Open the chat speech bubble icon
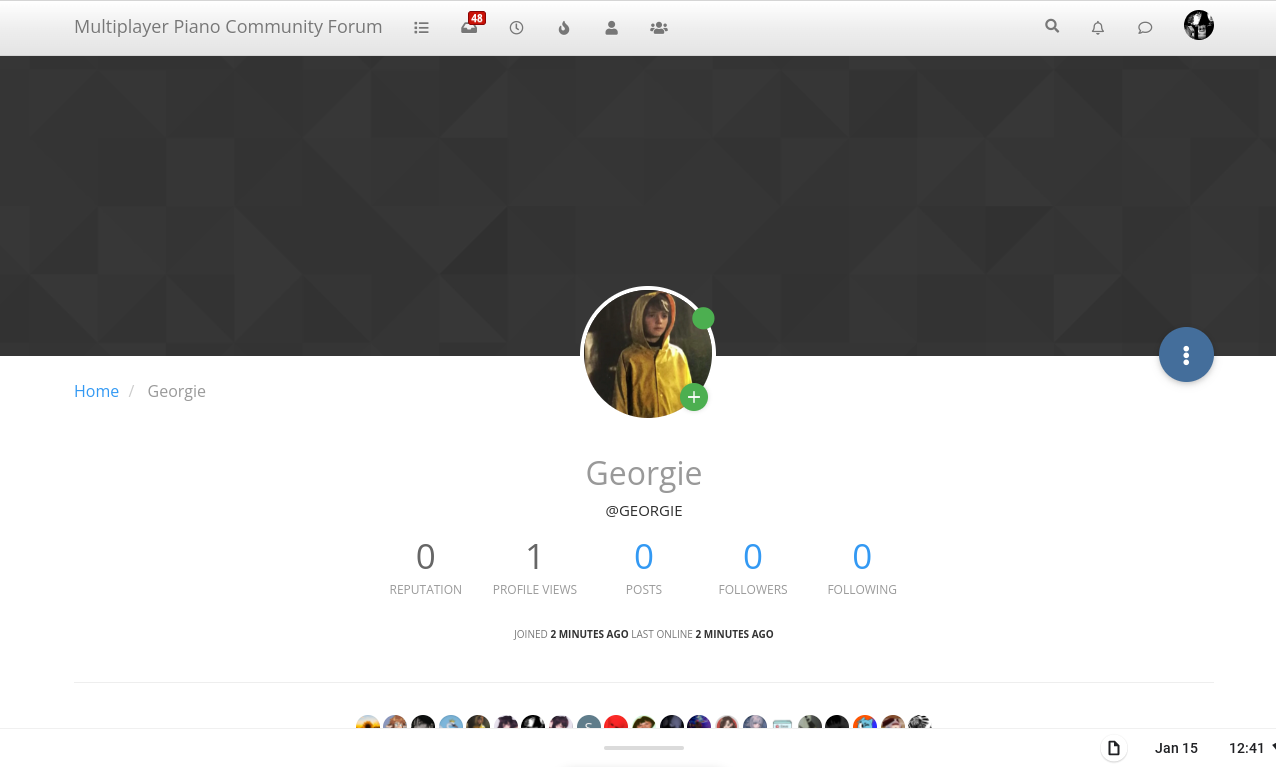The width and height of the screenshot is (1276, 767). pyautogui.click(x=1145, y=28)
